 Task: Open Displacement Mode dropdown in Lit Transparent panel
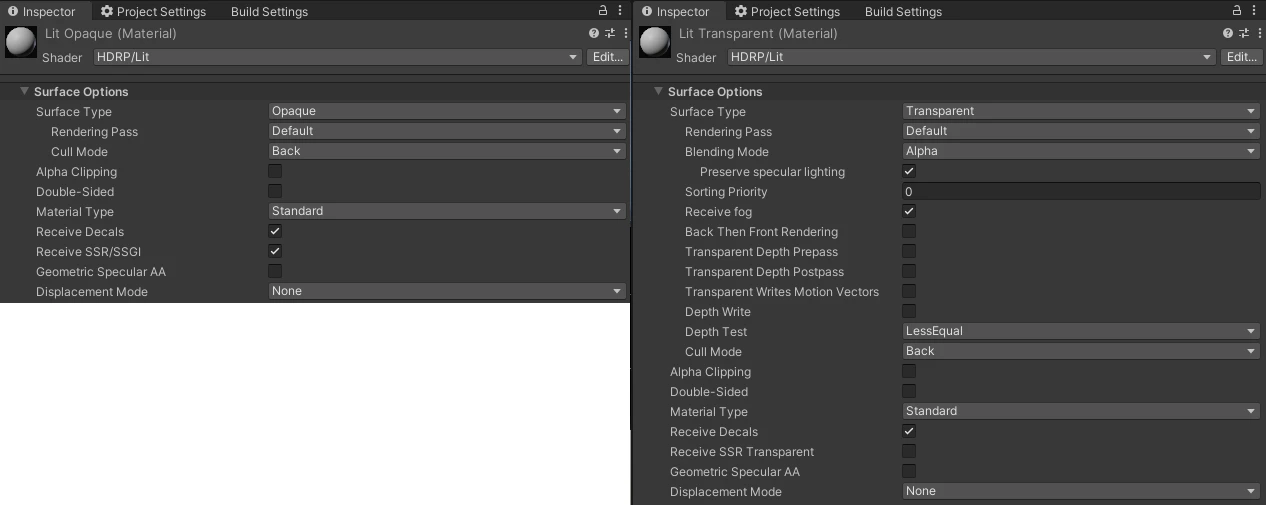[x=1081, y=491]
